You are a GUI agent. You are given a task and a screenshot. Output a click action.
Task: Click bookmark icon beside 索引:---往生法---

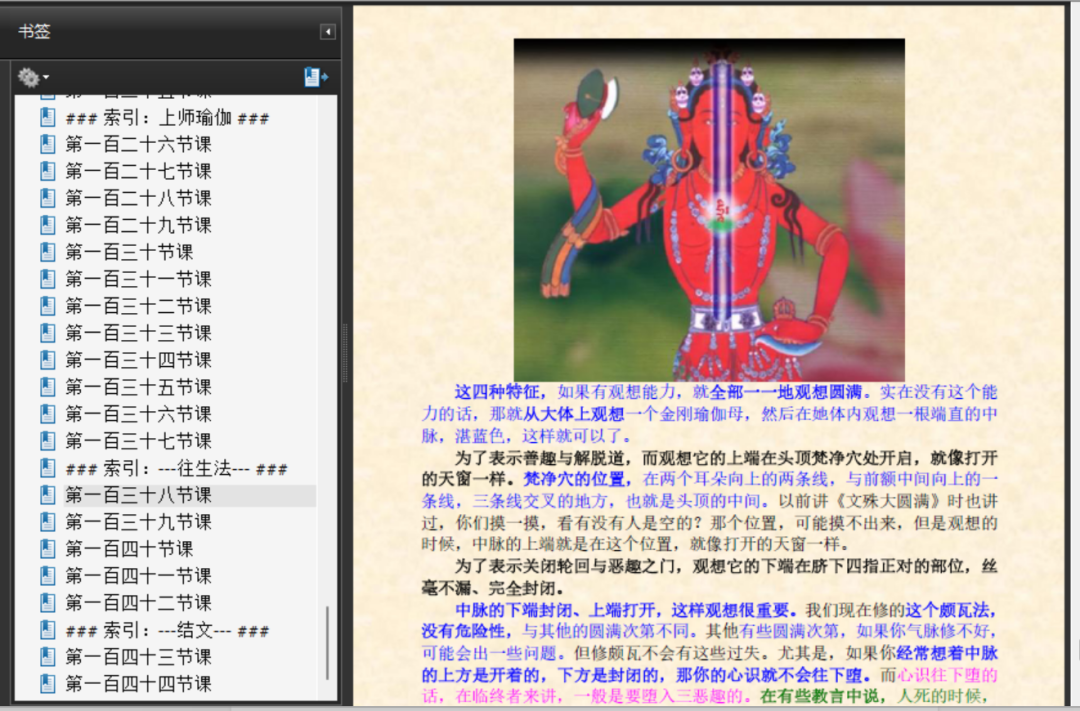[x=48, y=468]
